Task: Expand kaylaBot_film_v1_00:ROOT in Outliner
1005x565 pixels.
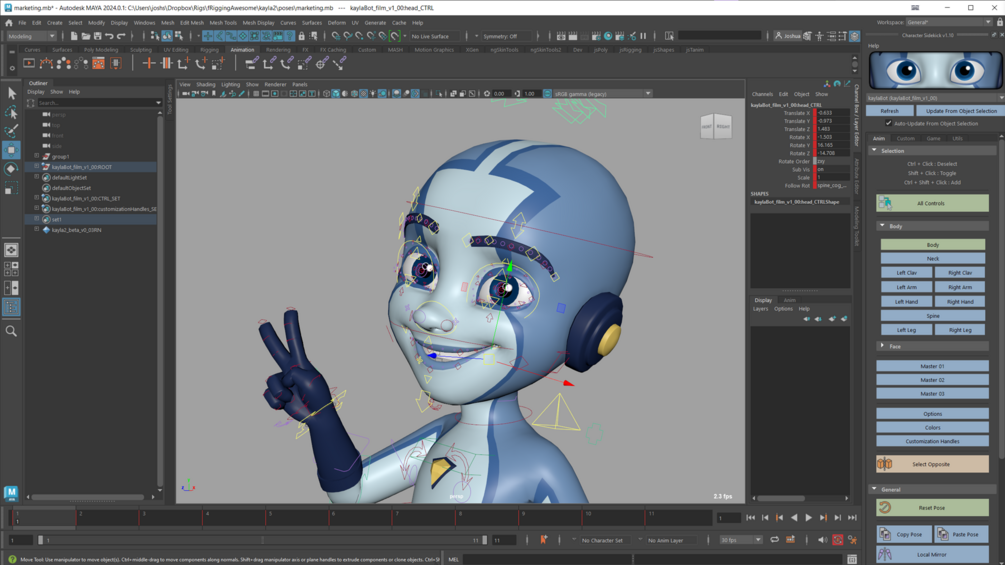Action: coord(37,167)
